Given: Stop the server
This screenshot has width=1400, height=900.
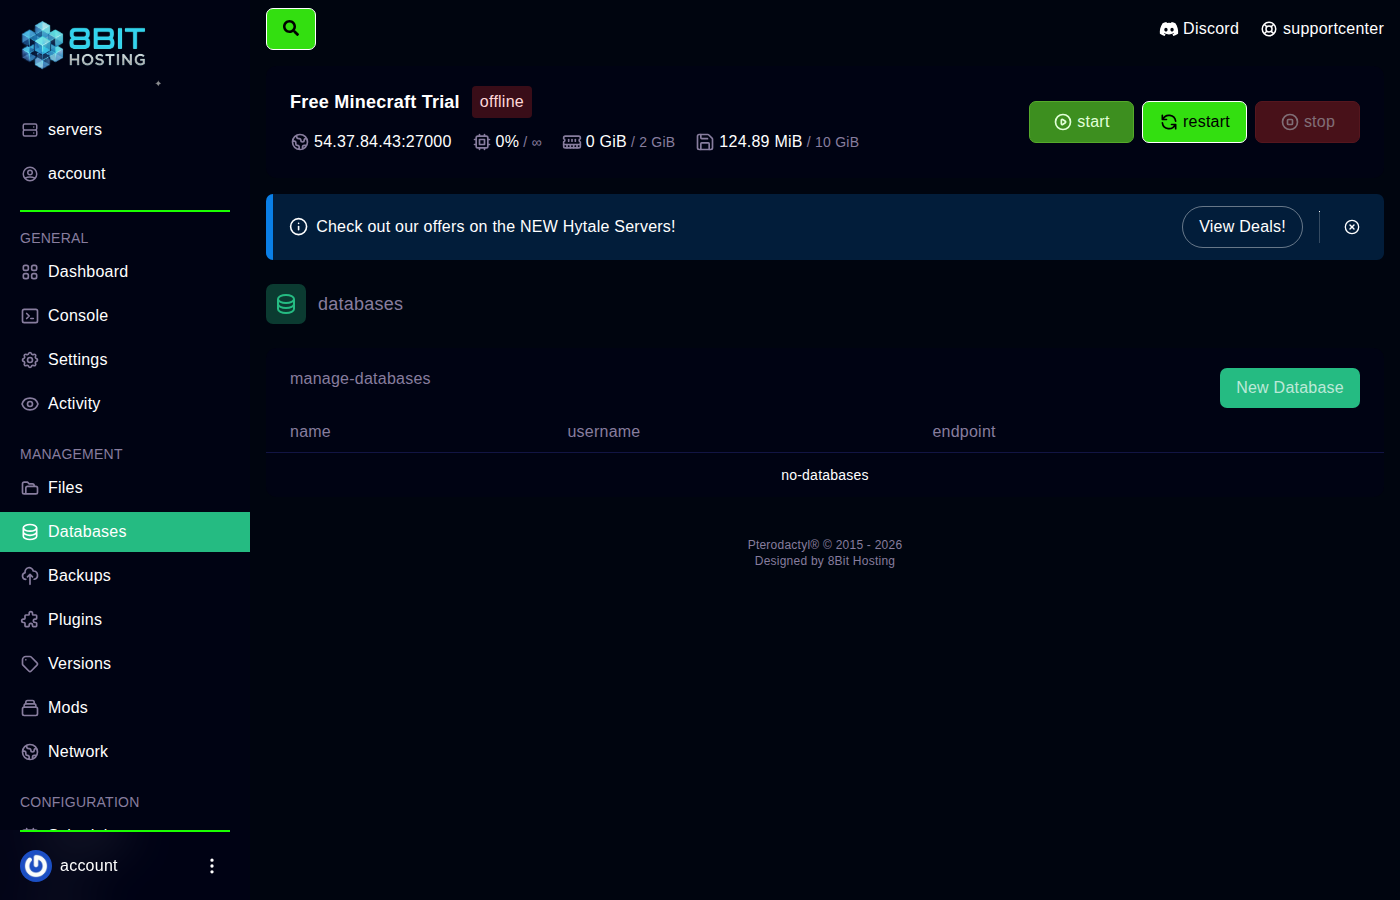Looking at the screenshot, I should [1307, 122].
